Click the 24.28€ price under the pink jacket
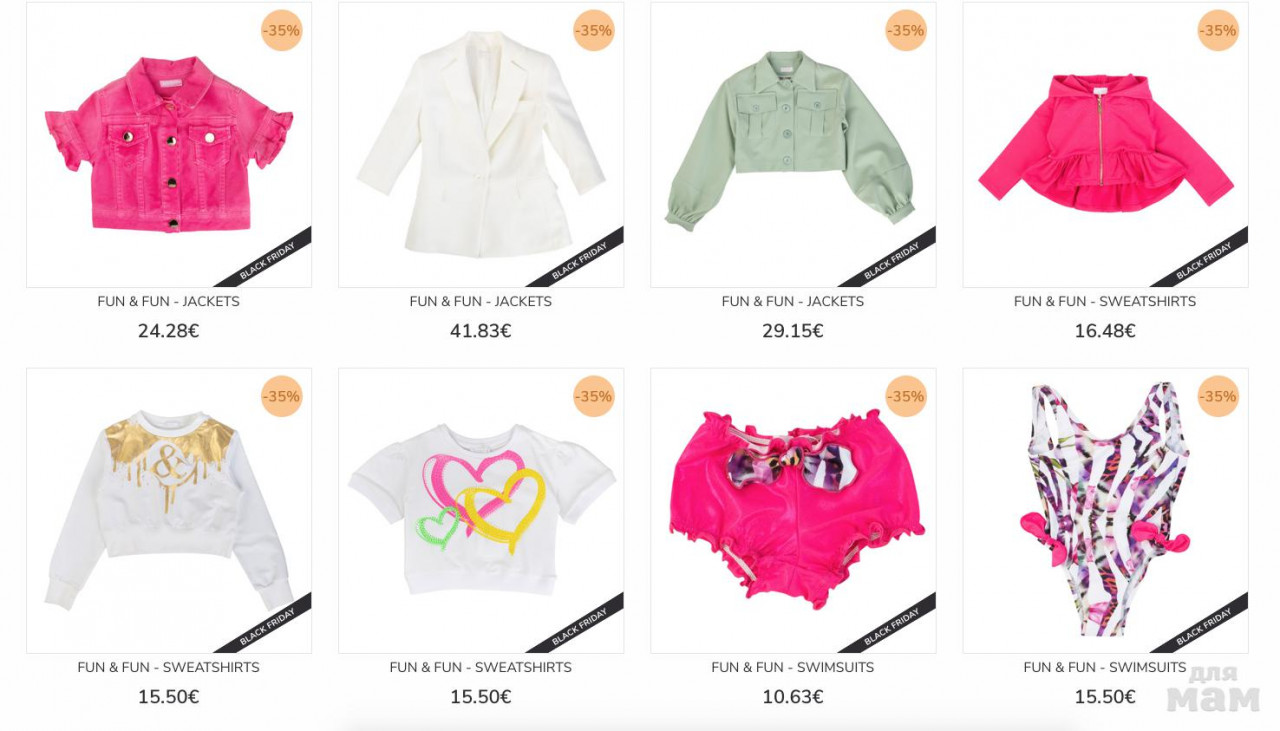Image resolution: width=1280 pixels, height=731 pixels. (169, 331)
